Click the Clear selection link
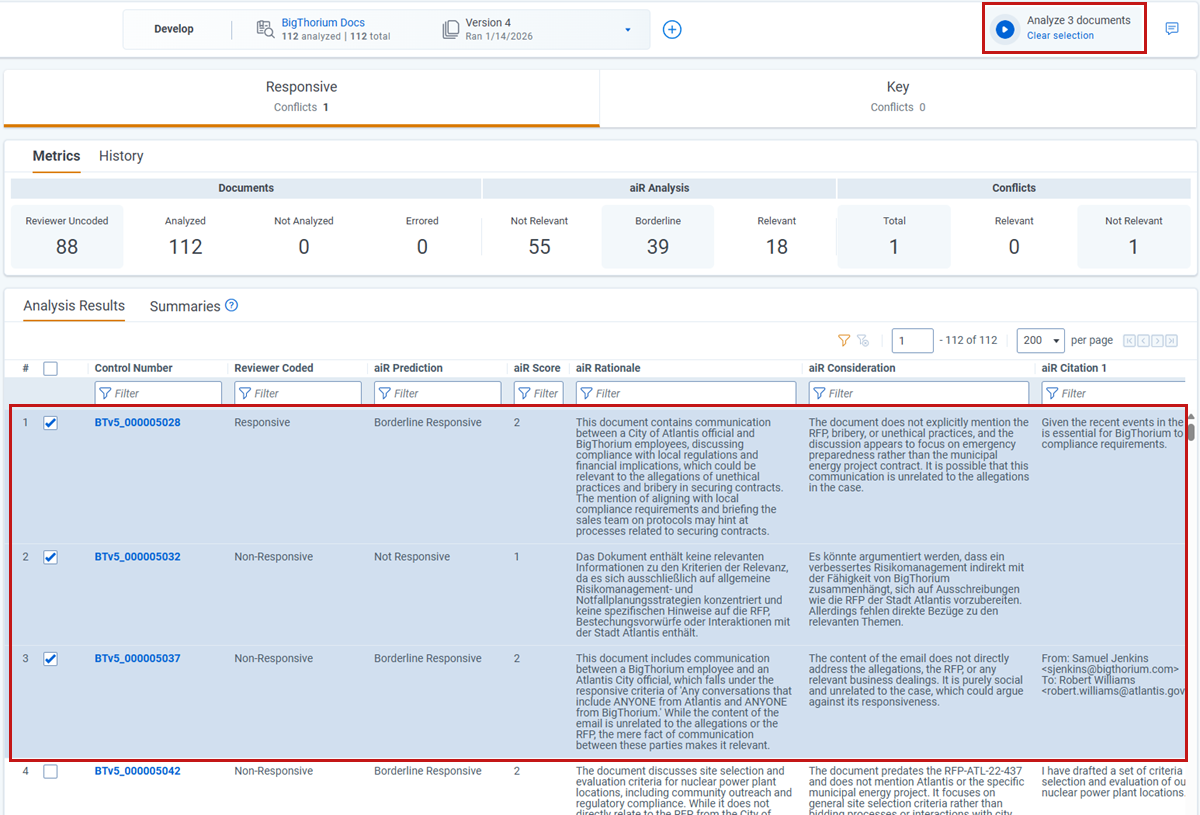The width and height of the screenshot is (1200, 815). point(1060,36)
